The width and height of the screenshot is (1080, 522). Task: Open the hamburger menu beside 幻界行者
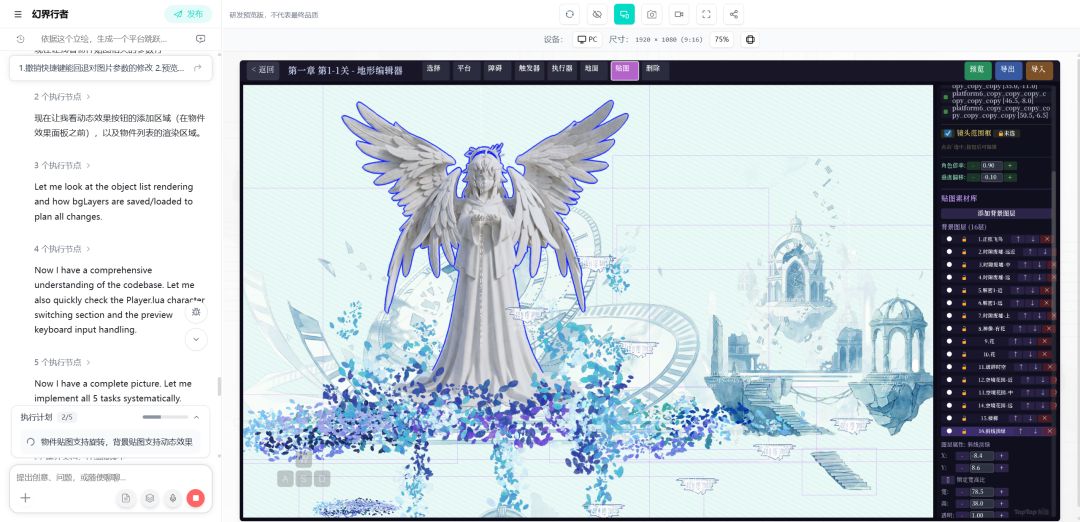18,14
